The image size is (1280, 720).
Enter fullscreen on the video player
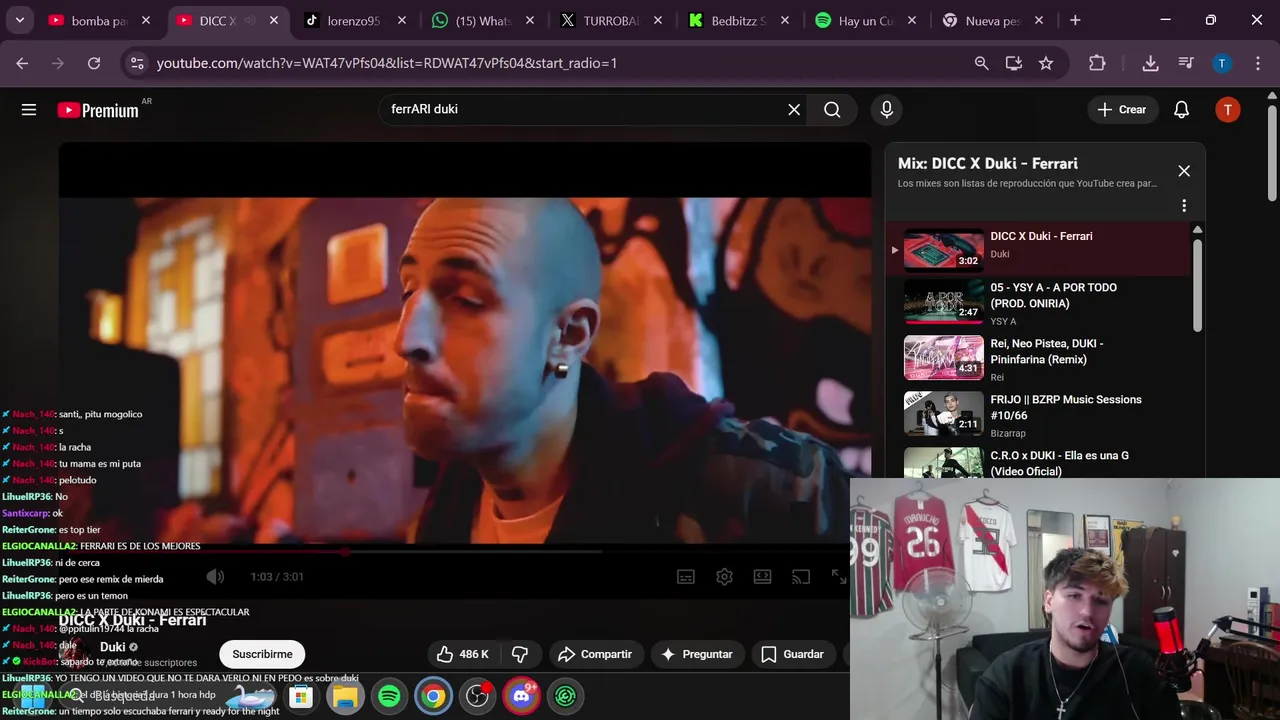click(x=838, y=577)
